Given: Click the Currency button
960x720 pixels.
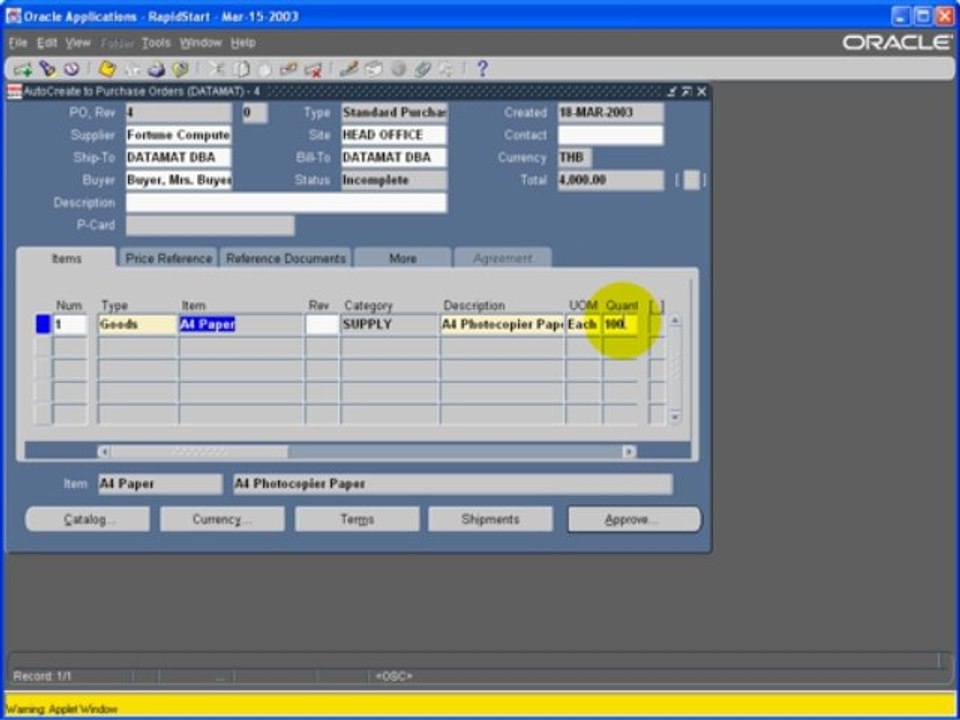Looking at the screenshot, I should point(222,519).
